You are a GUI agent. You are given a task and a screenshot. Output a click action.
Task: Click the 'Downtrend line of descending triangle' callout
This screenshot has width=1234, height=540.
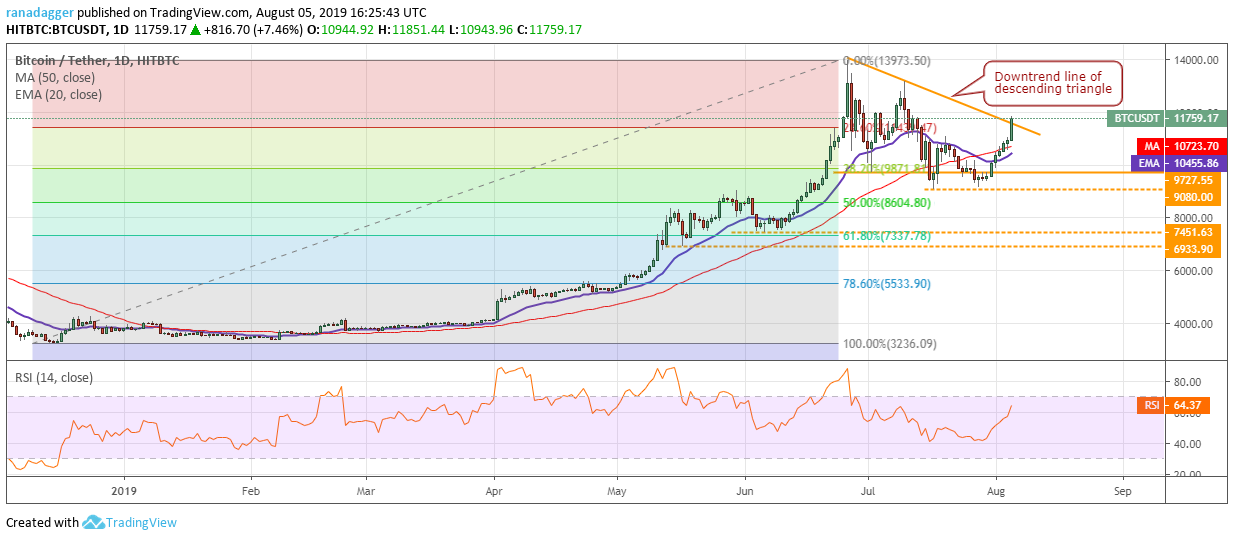tap(1051, 81)
